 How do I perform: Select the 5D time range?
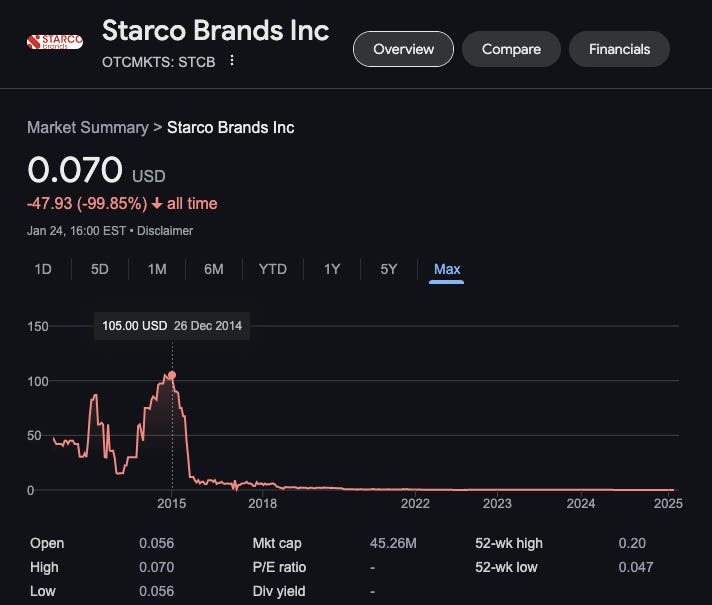(99, 269)
